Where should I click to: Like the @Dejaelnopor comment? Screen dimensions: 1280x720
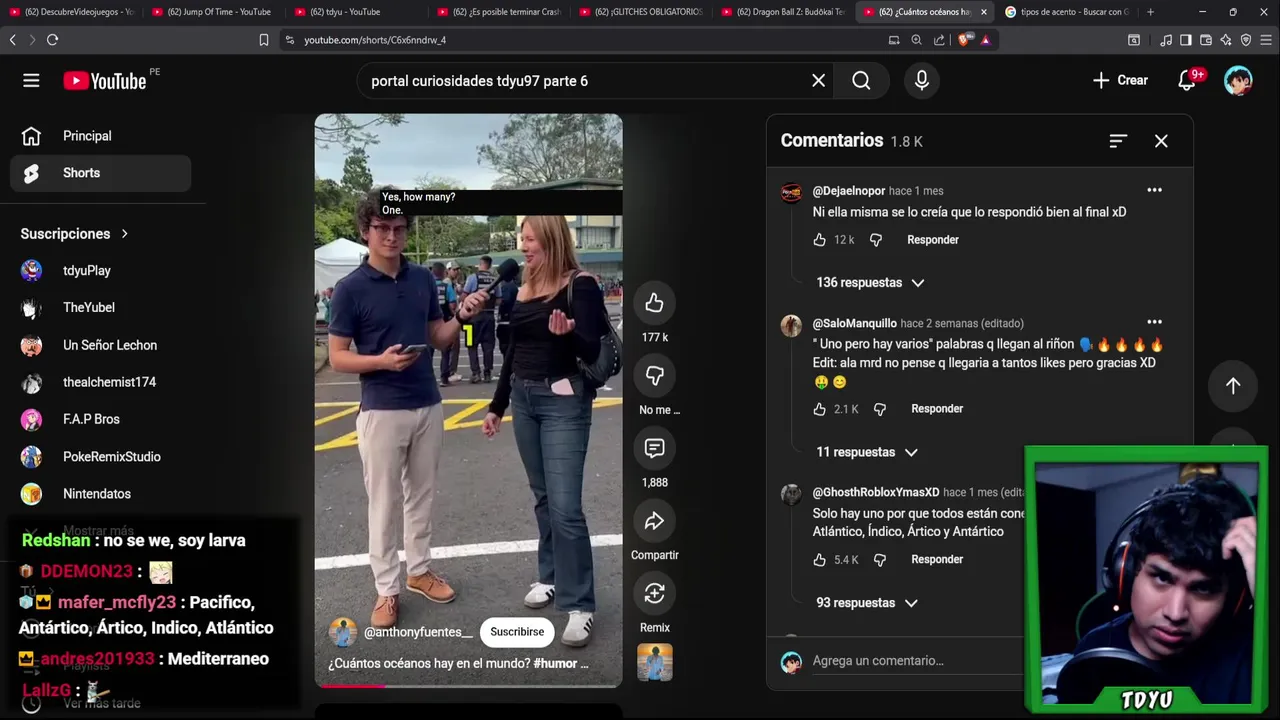[820, 240]
